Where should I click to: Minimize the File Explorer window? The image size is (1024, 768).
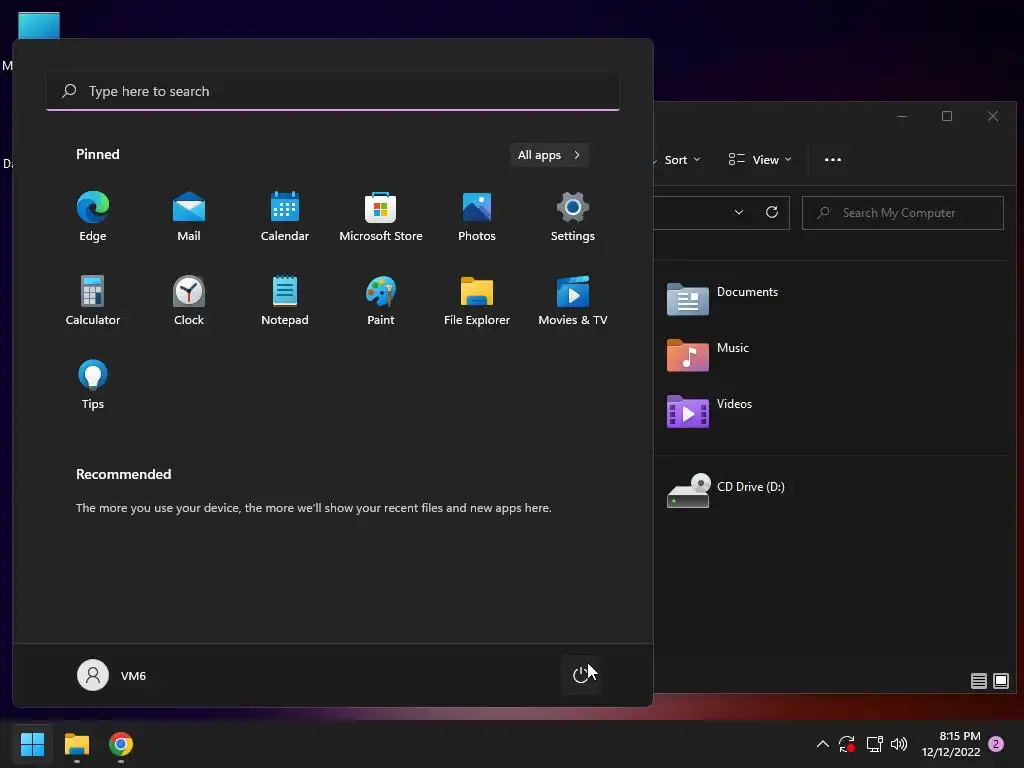[x=902, y=116]
